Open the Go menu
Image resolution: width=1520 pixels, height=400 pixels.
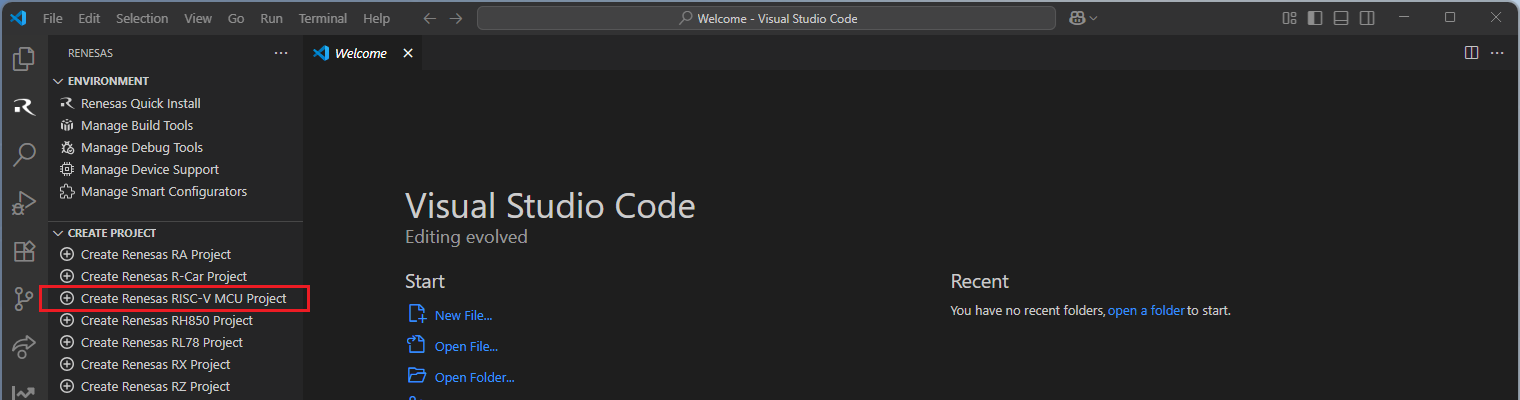coord(236,18)
